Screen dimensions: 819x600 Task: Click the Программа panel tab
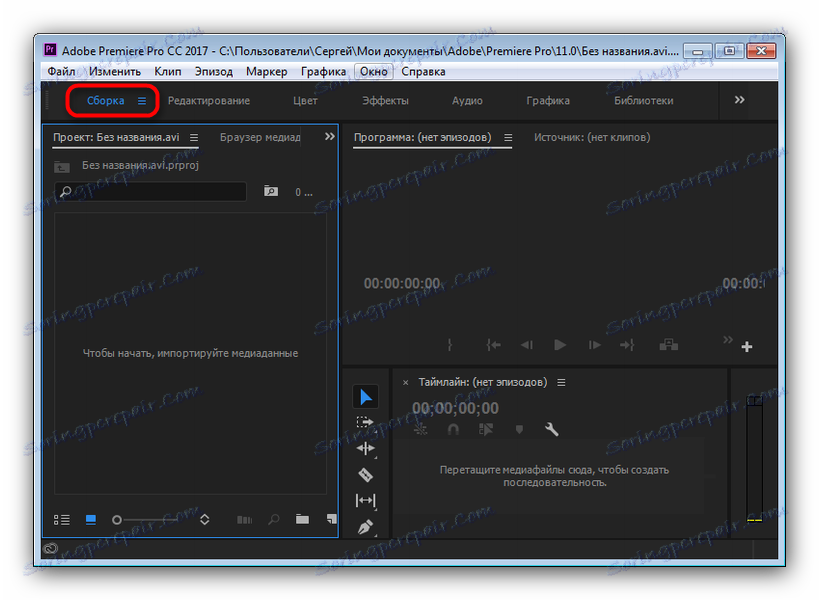point(422,137)
